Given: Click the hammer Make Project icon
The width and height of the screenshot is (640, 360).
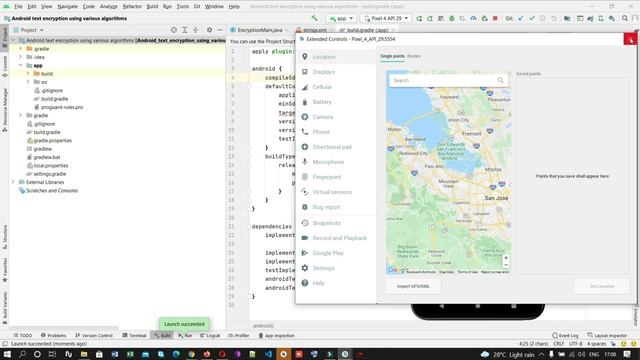Looking at the screenshot, I should click(314, 18).
